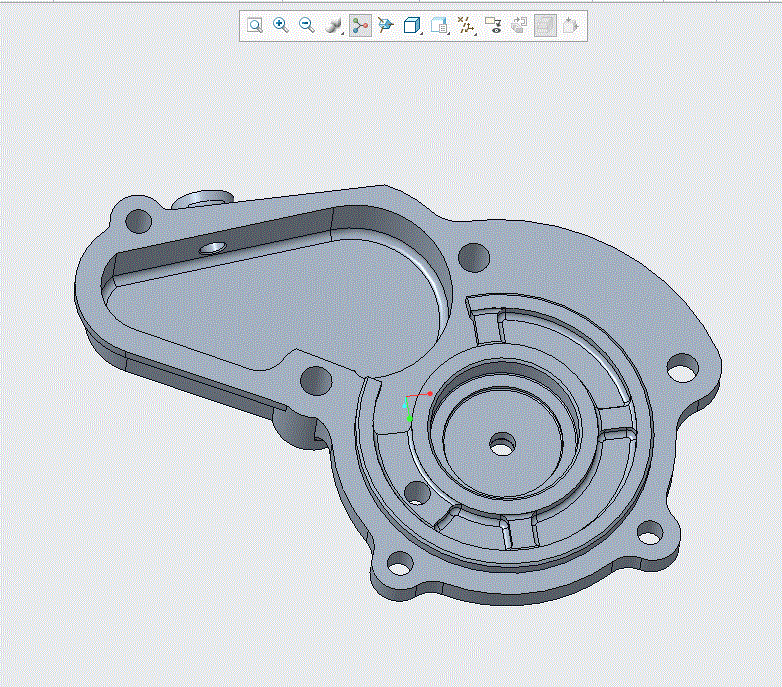
Task: Select the Zoom Out tool
Action: pos(306,25)
